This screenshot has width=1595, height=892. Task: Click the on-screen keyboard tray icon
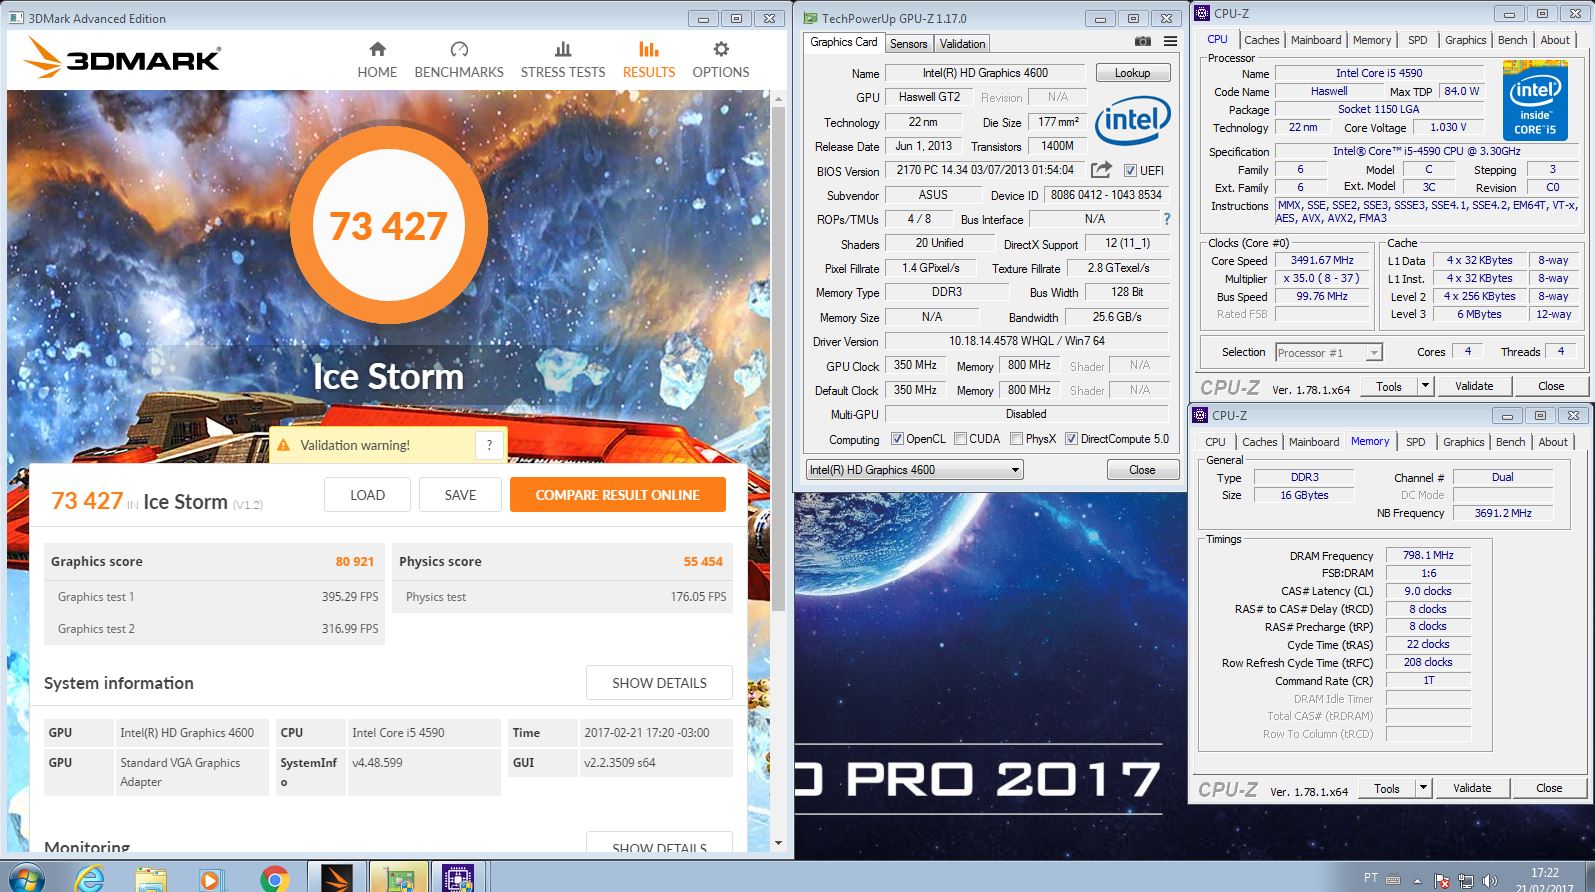(1394, 880)
